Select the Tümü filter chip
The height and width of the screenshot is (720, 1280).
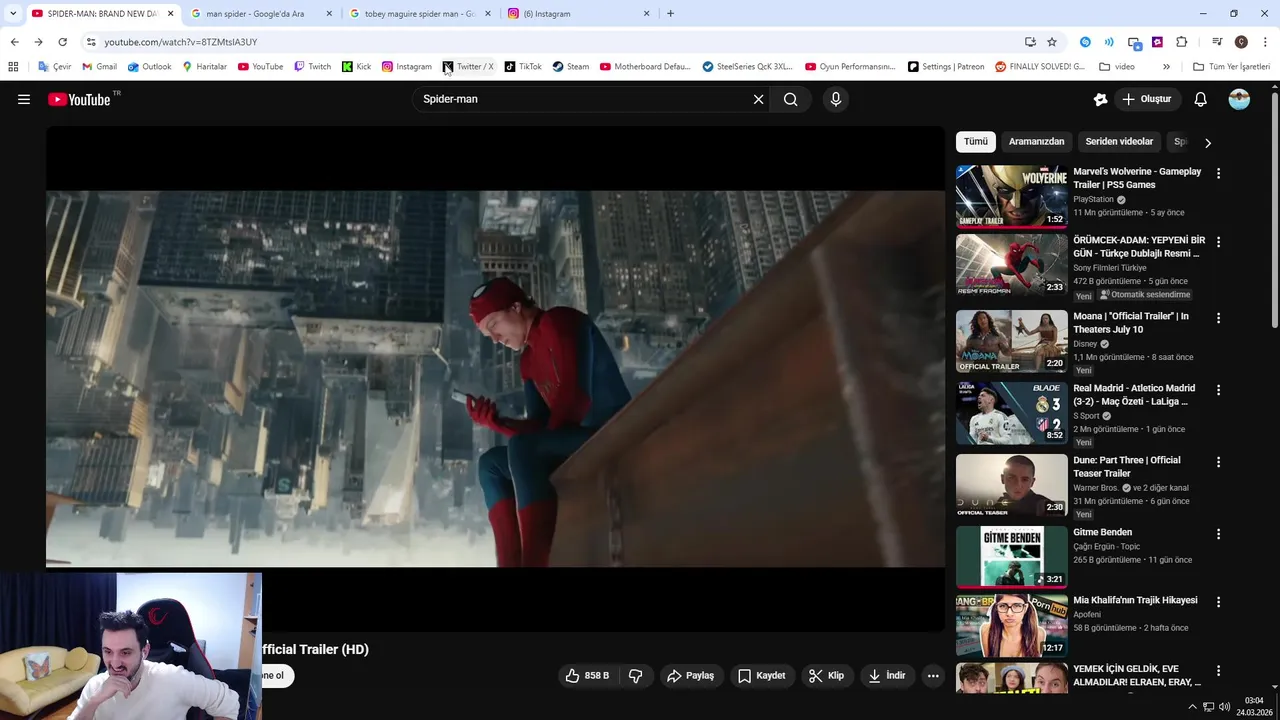(x=976, y=142)
